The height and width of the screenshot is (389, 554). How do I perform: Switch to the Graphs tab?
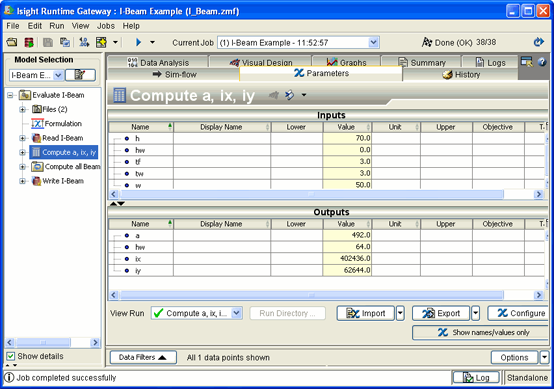point(346,62)
